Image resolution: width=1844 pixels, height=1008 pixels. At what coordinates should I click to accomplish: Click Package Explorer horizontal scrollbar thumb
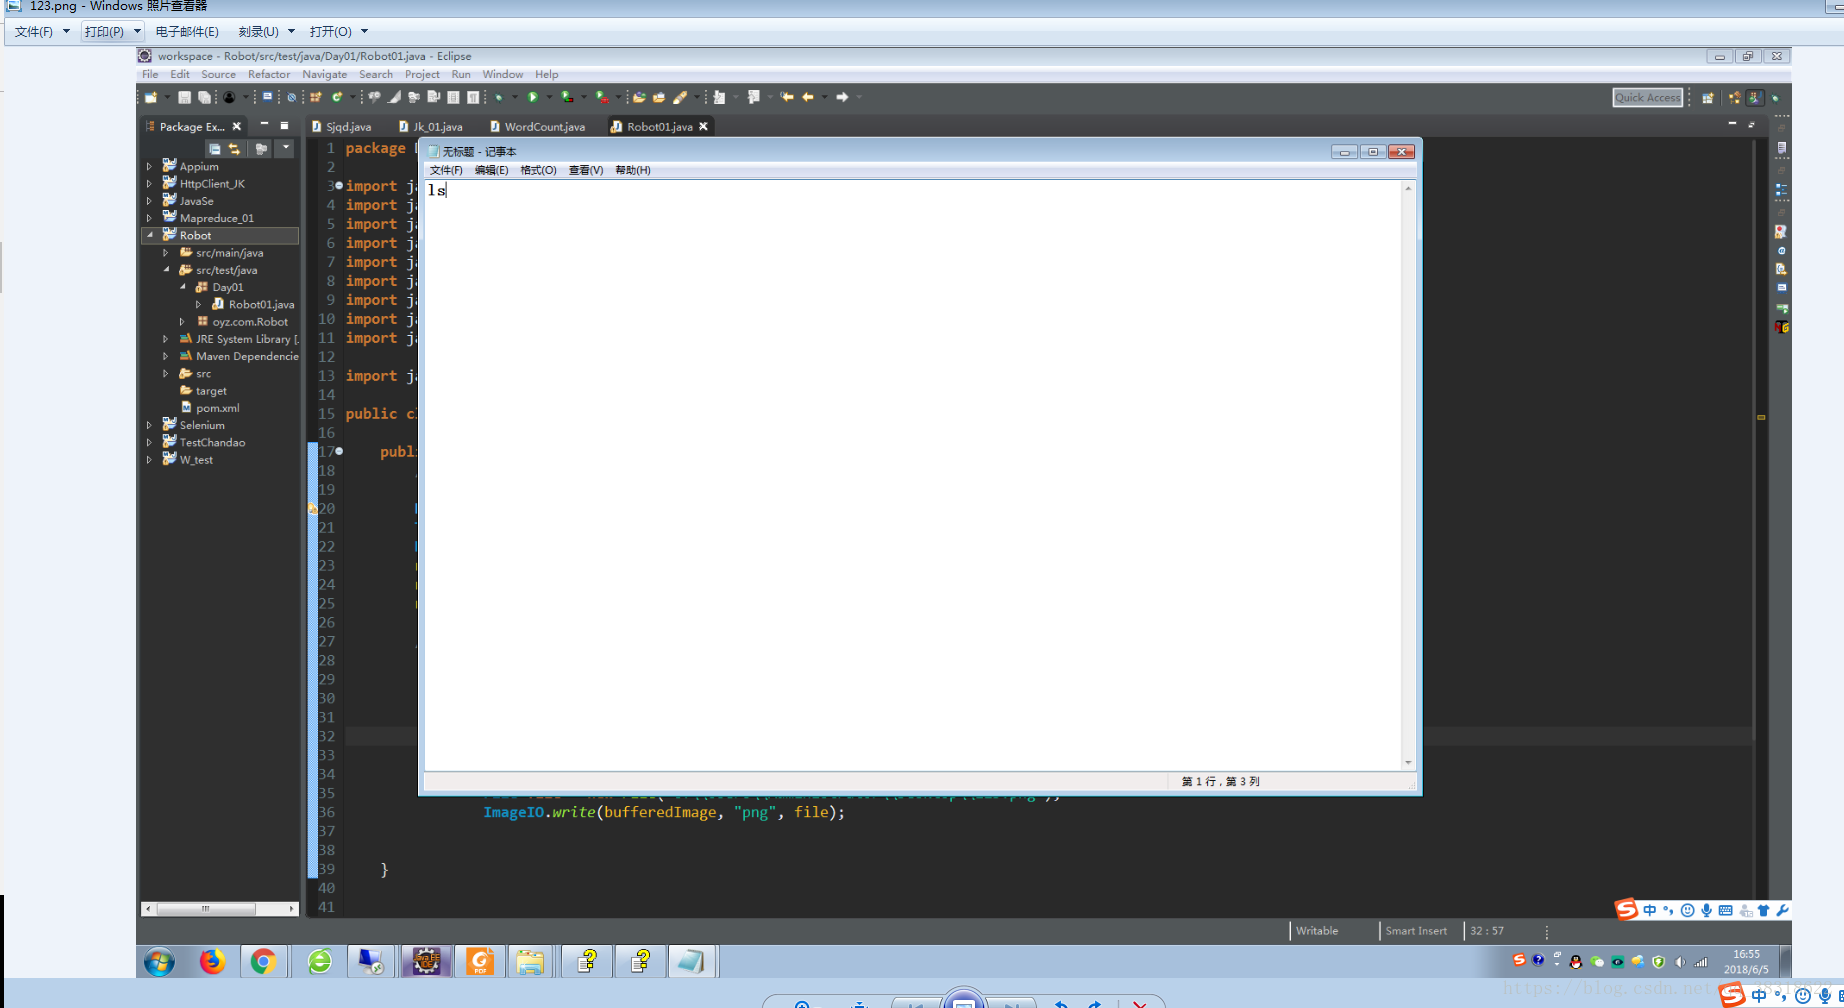[x=206, y=909]
